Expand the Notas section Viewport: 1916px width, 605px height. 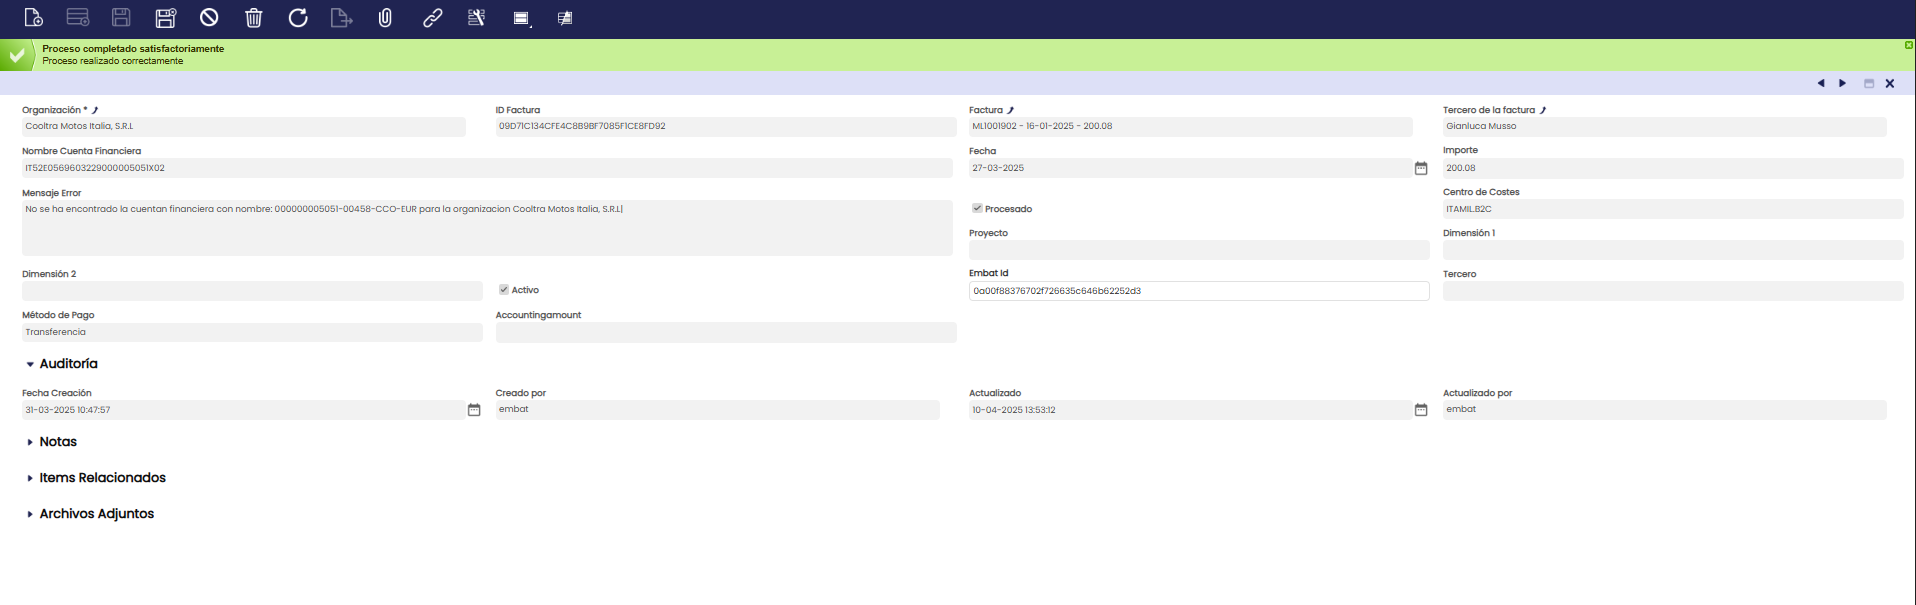[31, 442]
